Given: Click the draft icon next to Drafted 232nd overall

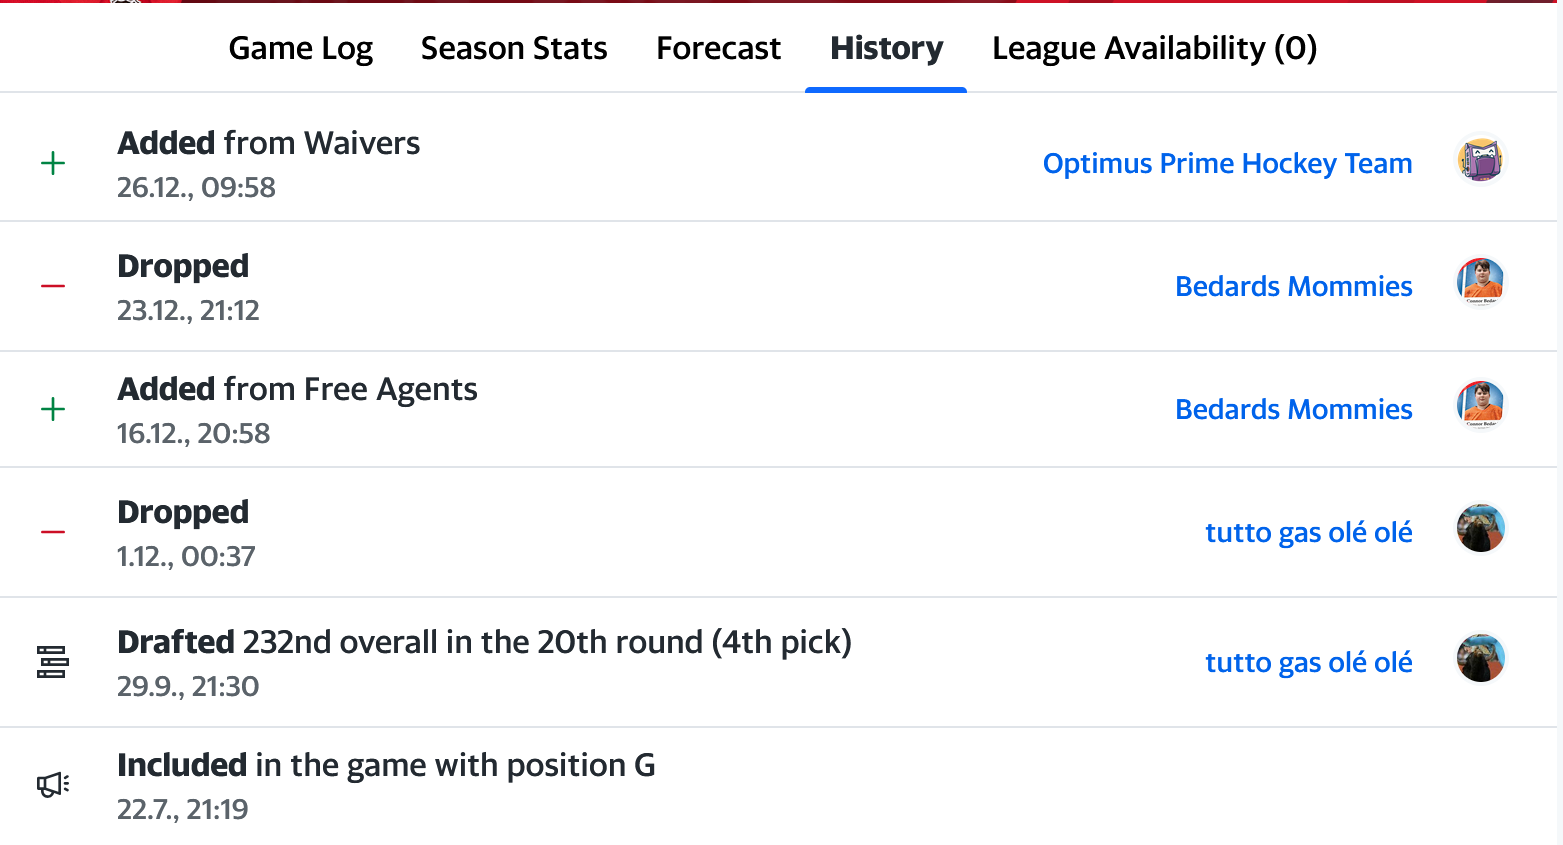Looking at the screenshot, I should pyautogui.click(x=52, y=662).
